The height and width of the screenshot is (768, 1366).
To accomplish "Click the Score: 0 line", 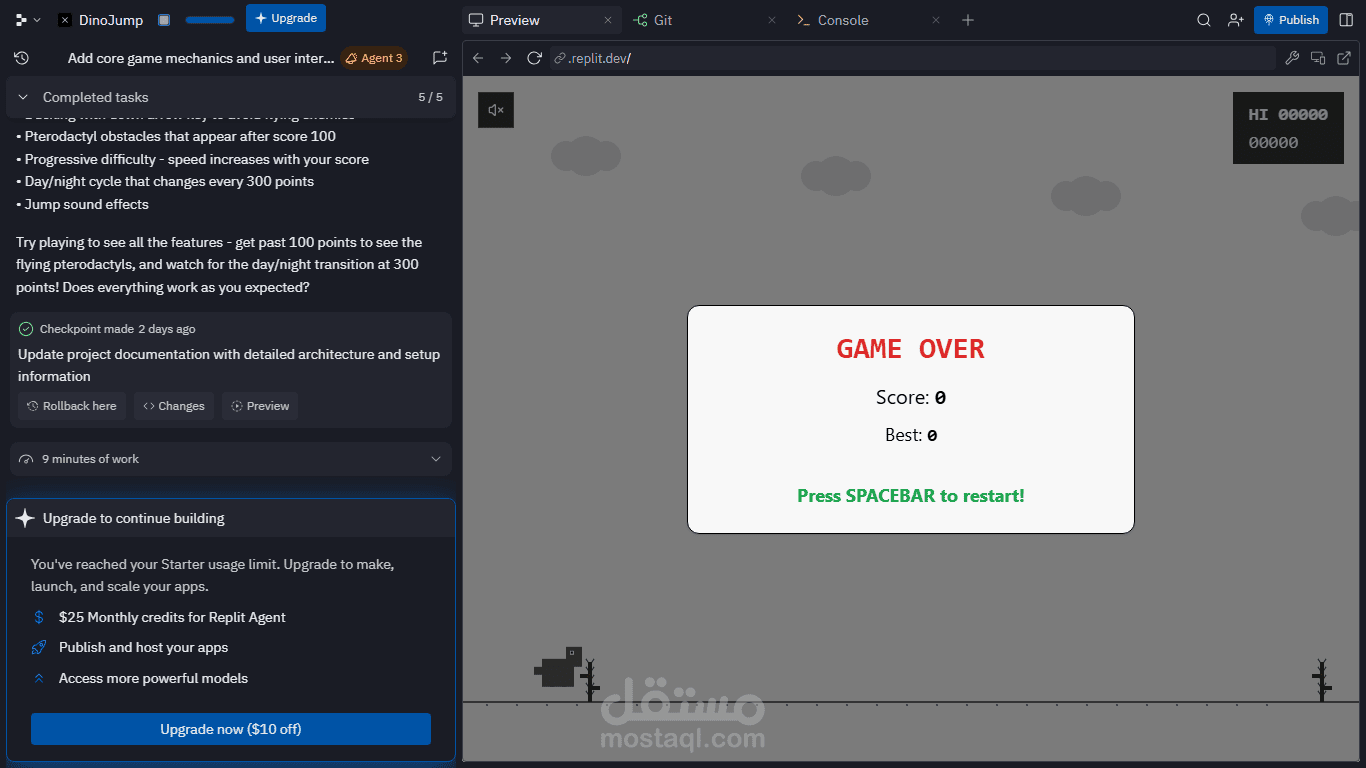I will (x=911, y=397).
